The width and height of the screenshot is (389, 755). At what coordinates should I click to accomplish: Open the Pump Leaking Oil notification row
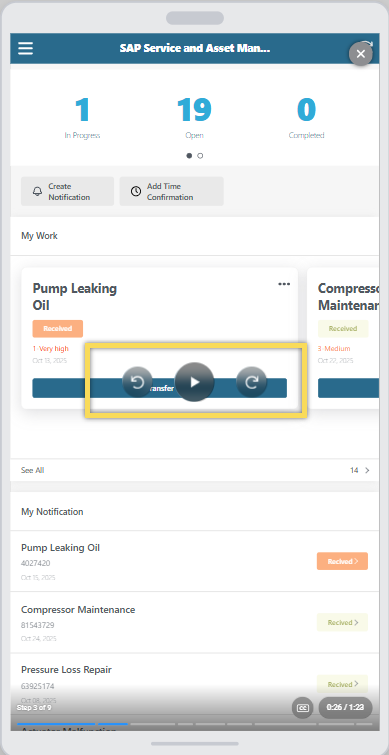pos(194,561)
